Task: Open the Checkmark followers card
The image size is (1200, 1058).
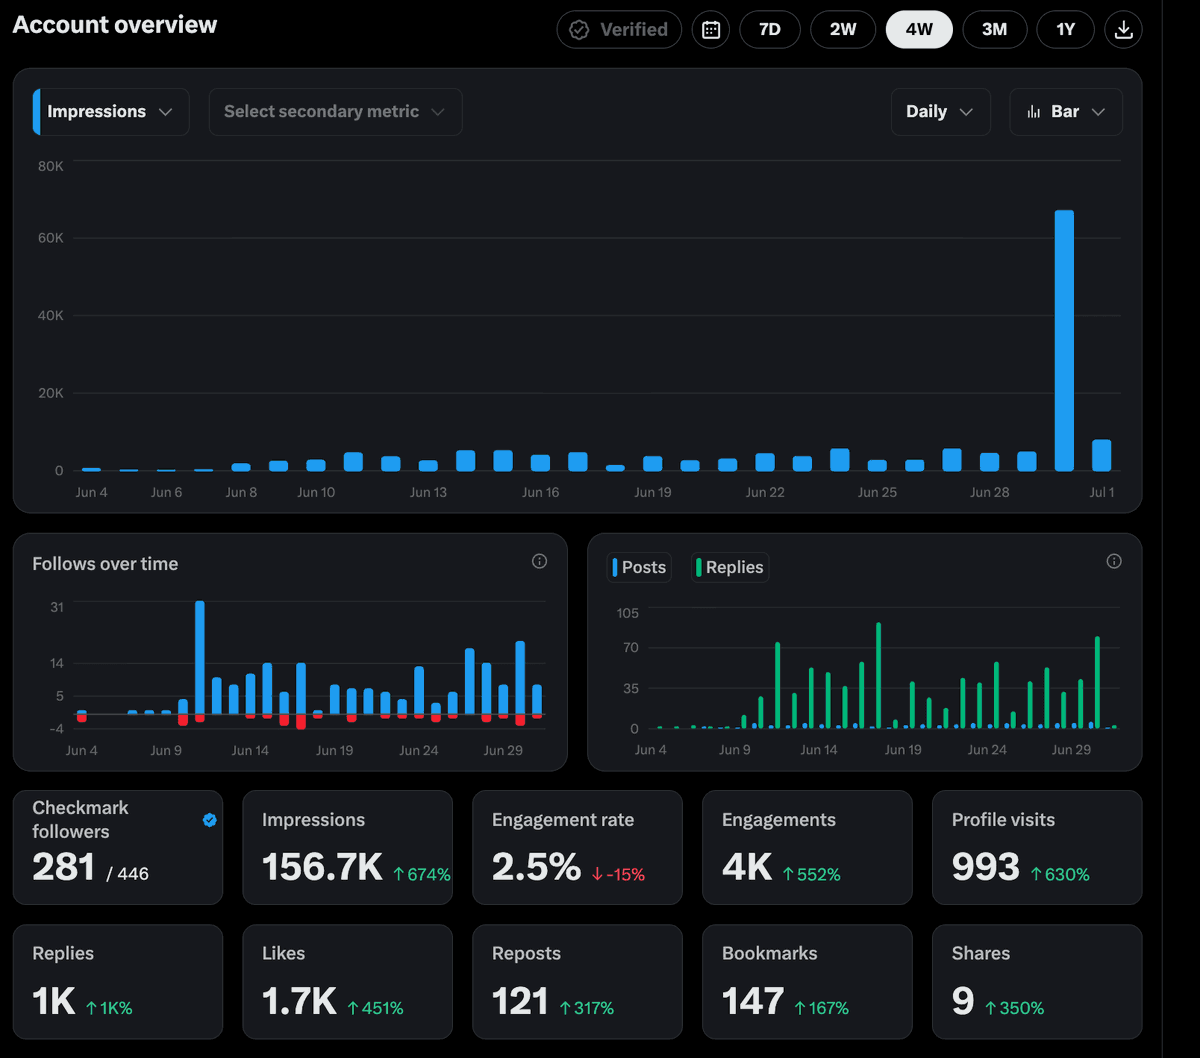Action: point(118,847)
